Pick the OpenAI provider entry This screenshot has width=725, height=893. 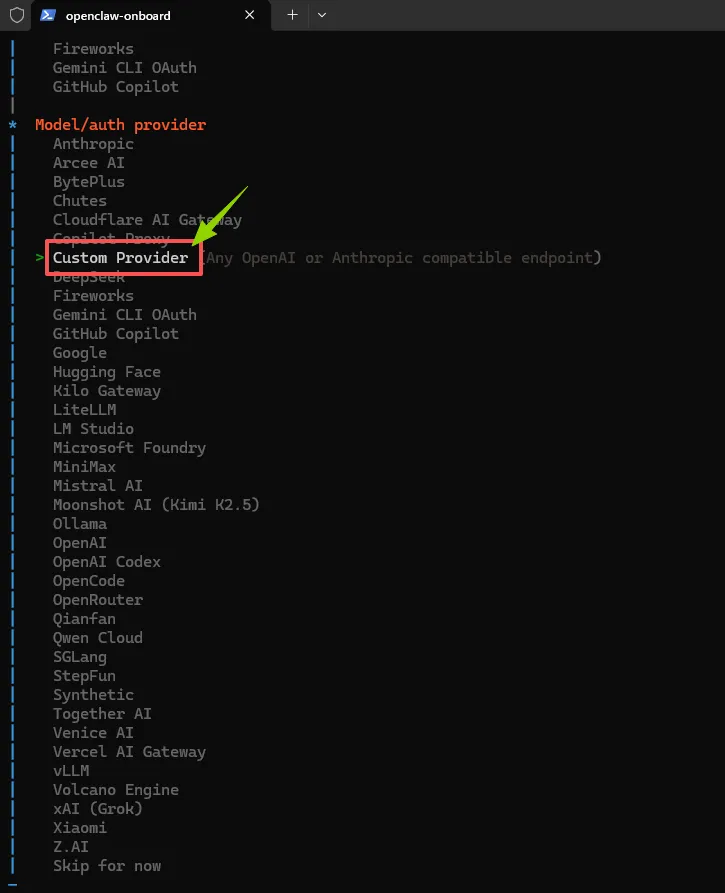pyautogui.click(x=80, y=543)
